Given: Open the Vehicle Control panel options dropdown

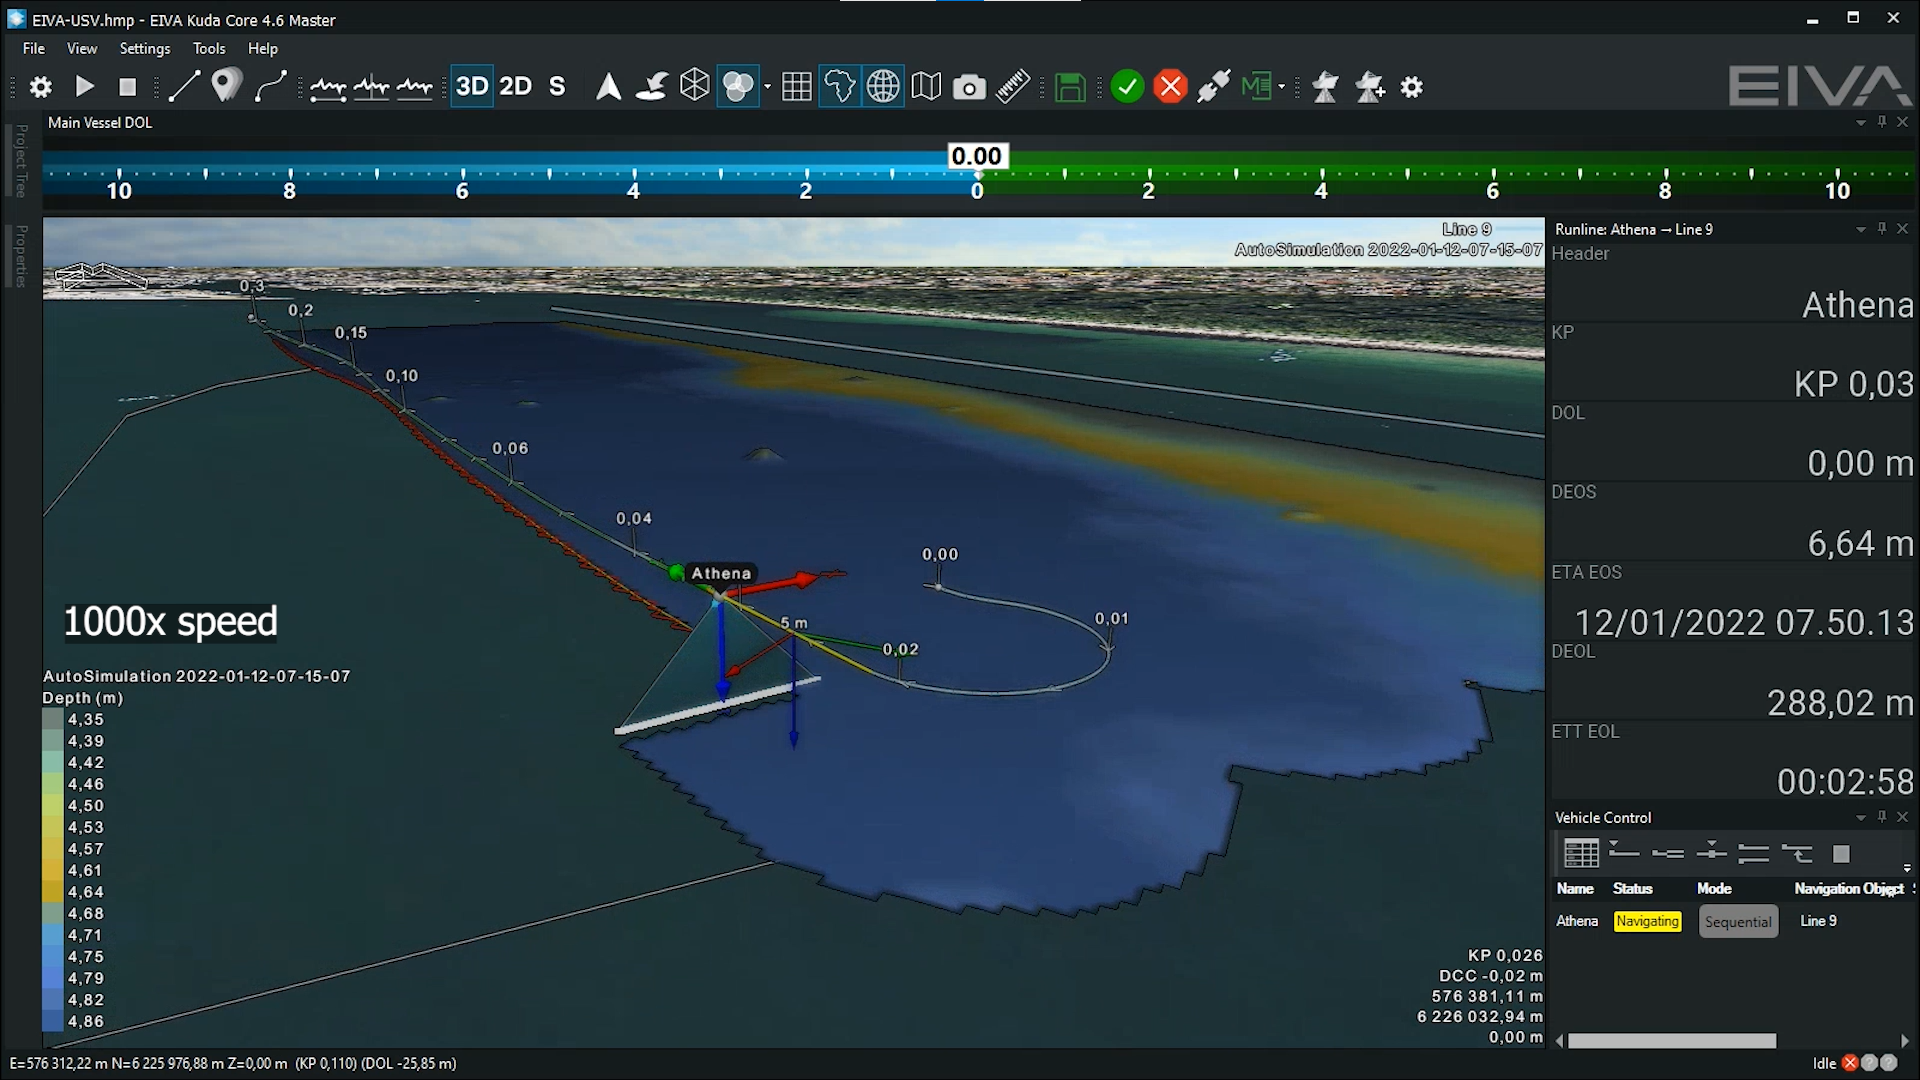Looking at the screenshot, I should click(x=1860, y=818).
